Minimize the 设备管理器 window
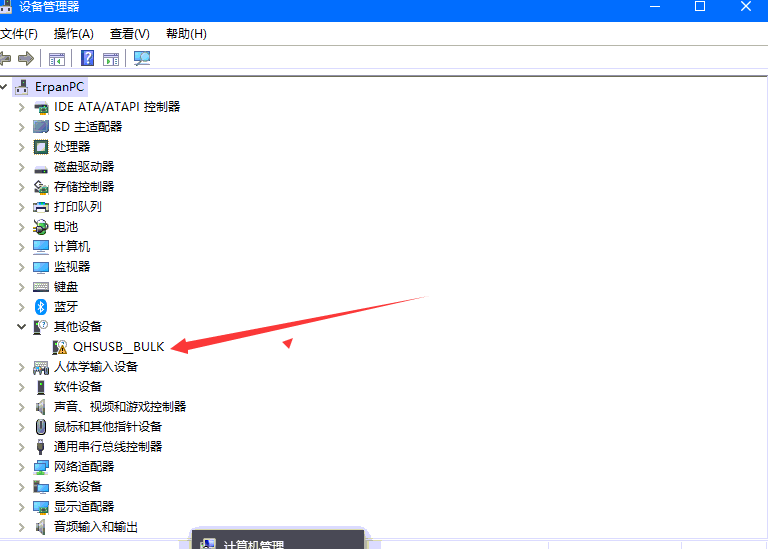 pos(655,6)
